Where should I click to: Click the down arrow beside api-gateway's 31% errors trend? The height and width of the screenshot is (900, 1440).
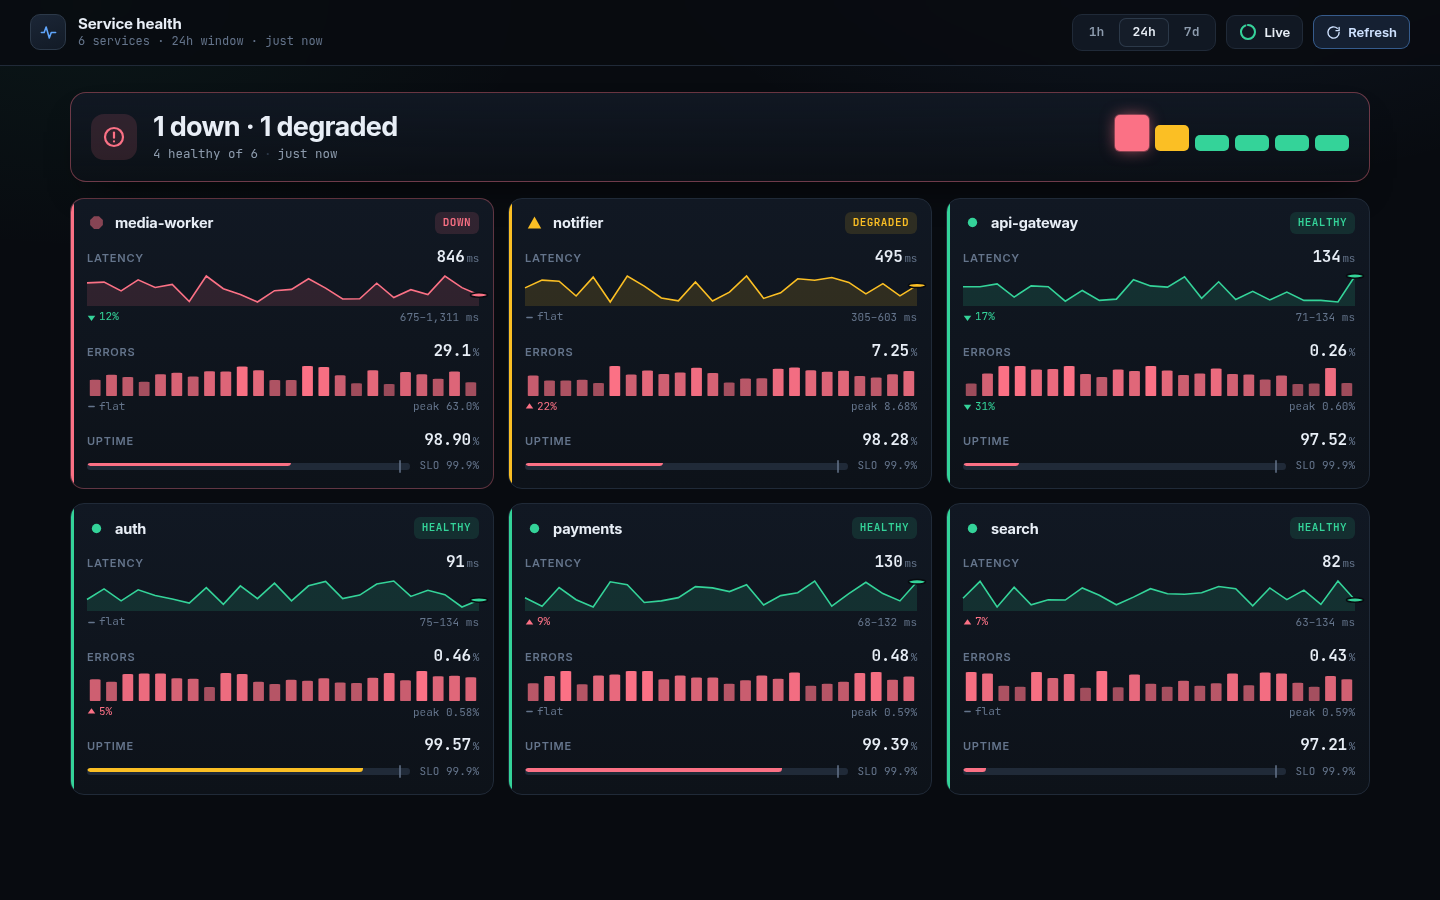[x=967, y=407]
